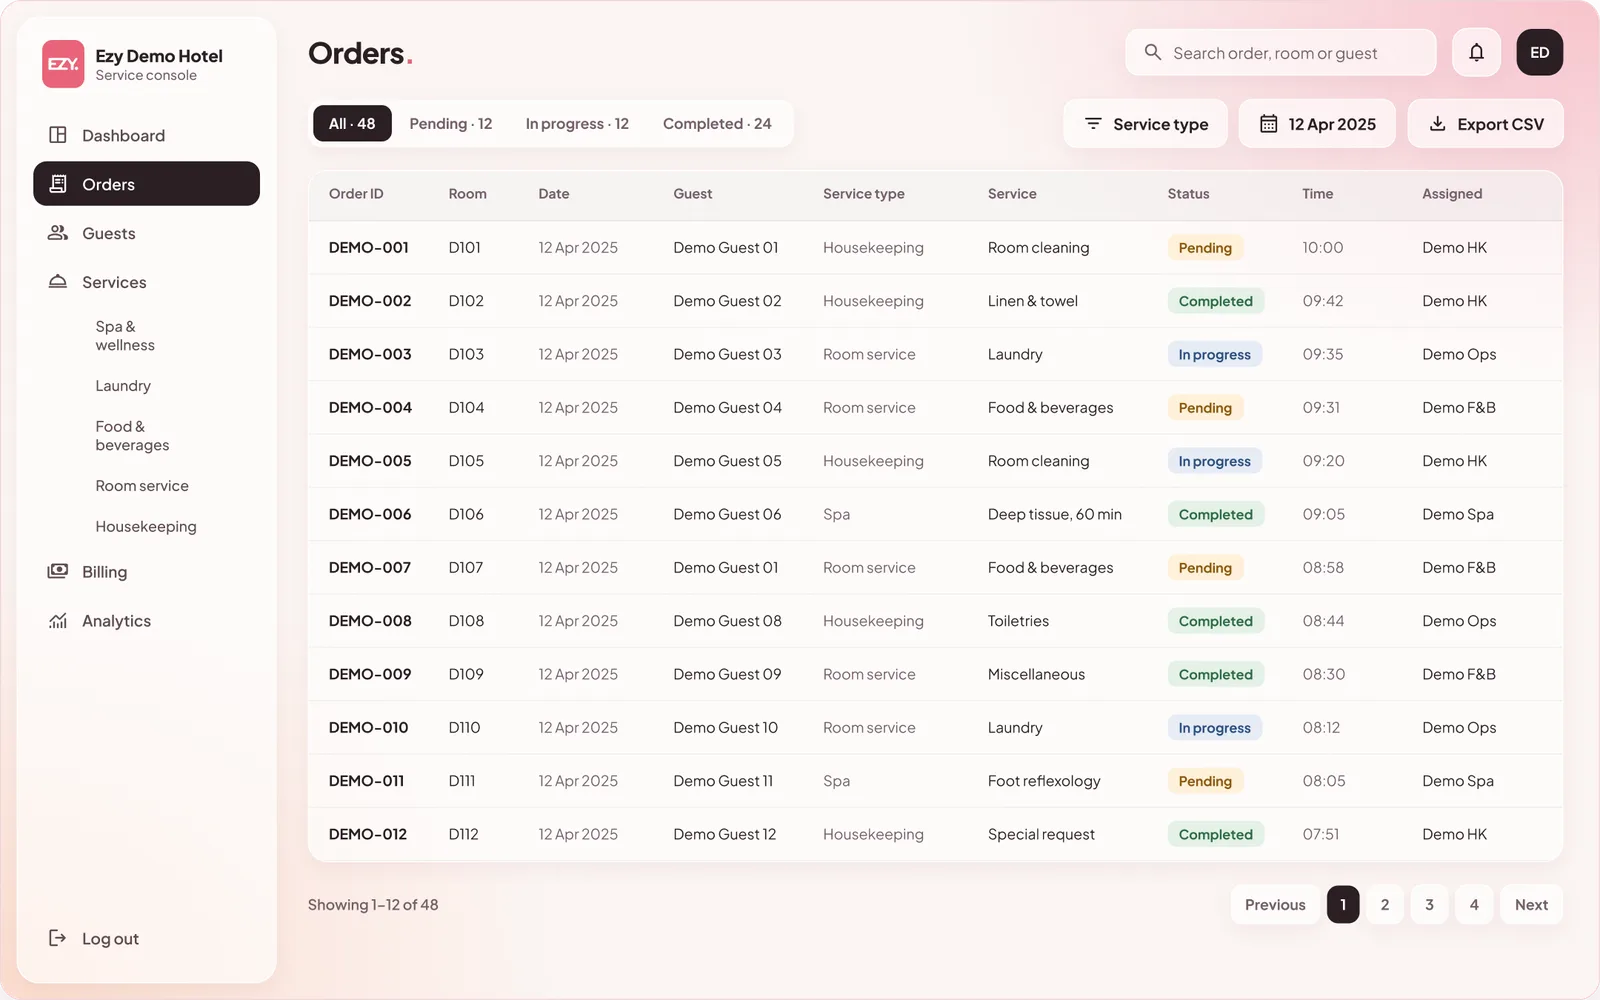
Task: Click Completed badge for DEMO-006
Action: pos(1215,515)
